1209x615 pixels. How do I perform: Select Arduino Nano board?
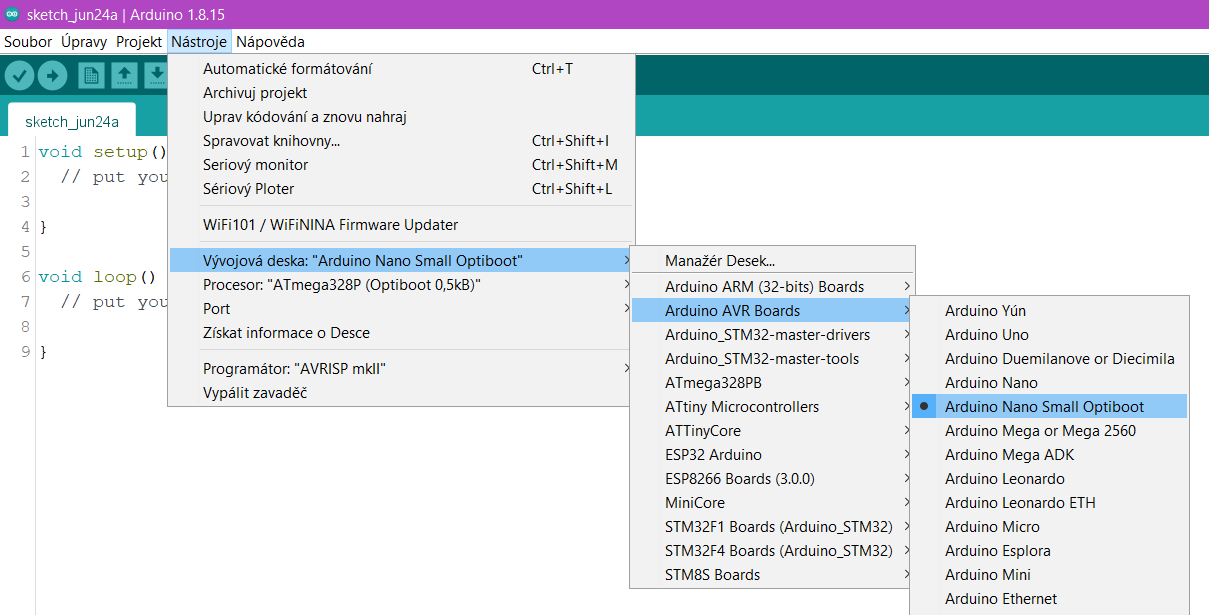click(x=1049, y=383)
